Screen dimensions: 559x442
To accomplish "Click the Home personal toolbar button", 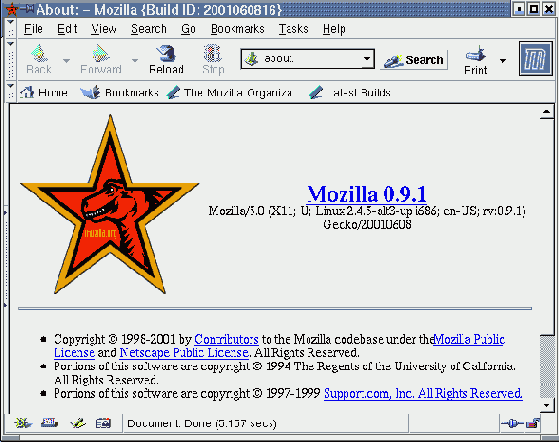I will (43, 93).
